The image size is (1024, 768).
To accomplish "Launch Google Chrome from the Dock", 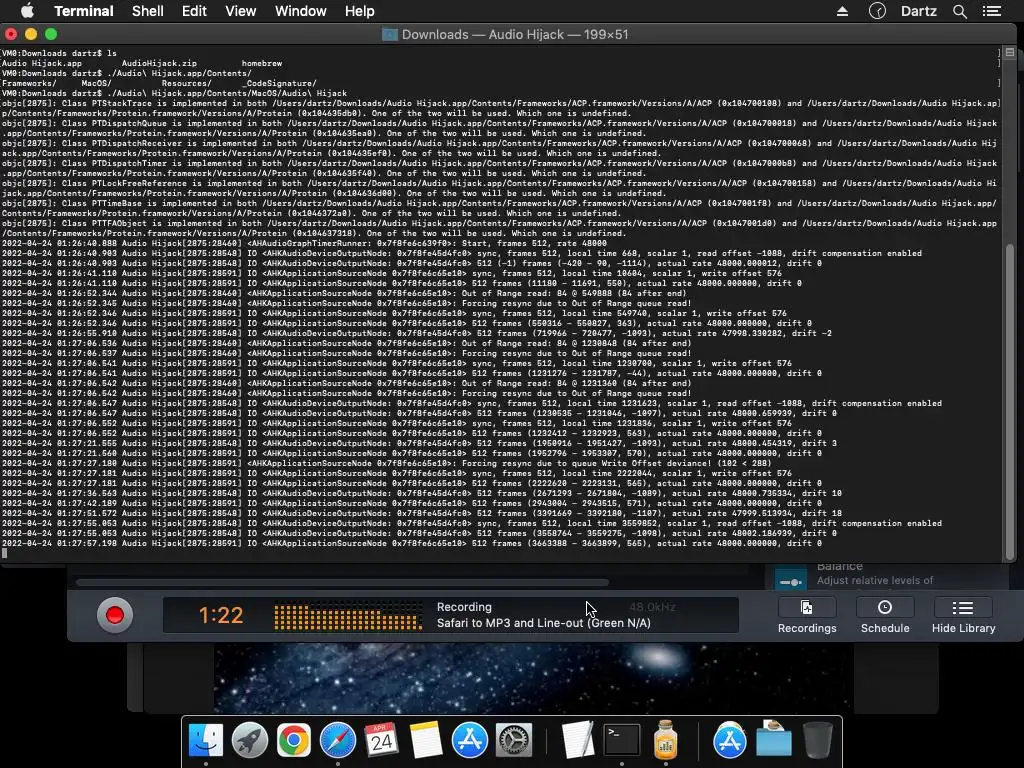I will click(x=294, y=740).
